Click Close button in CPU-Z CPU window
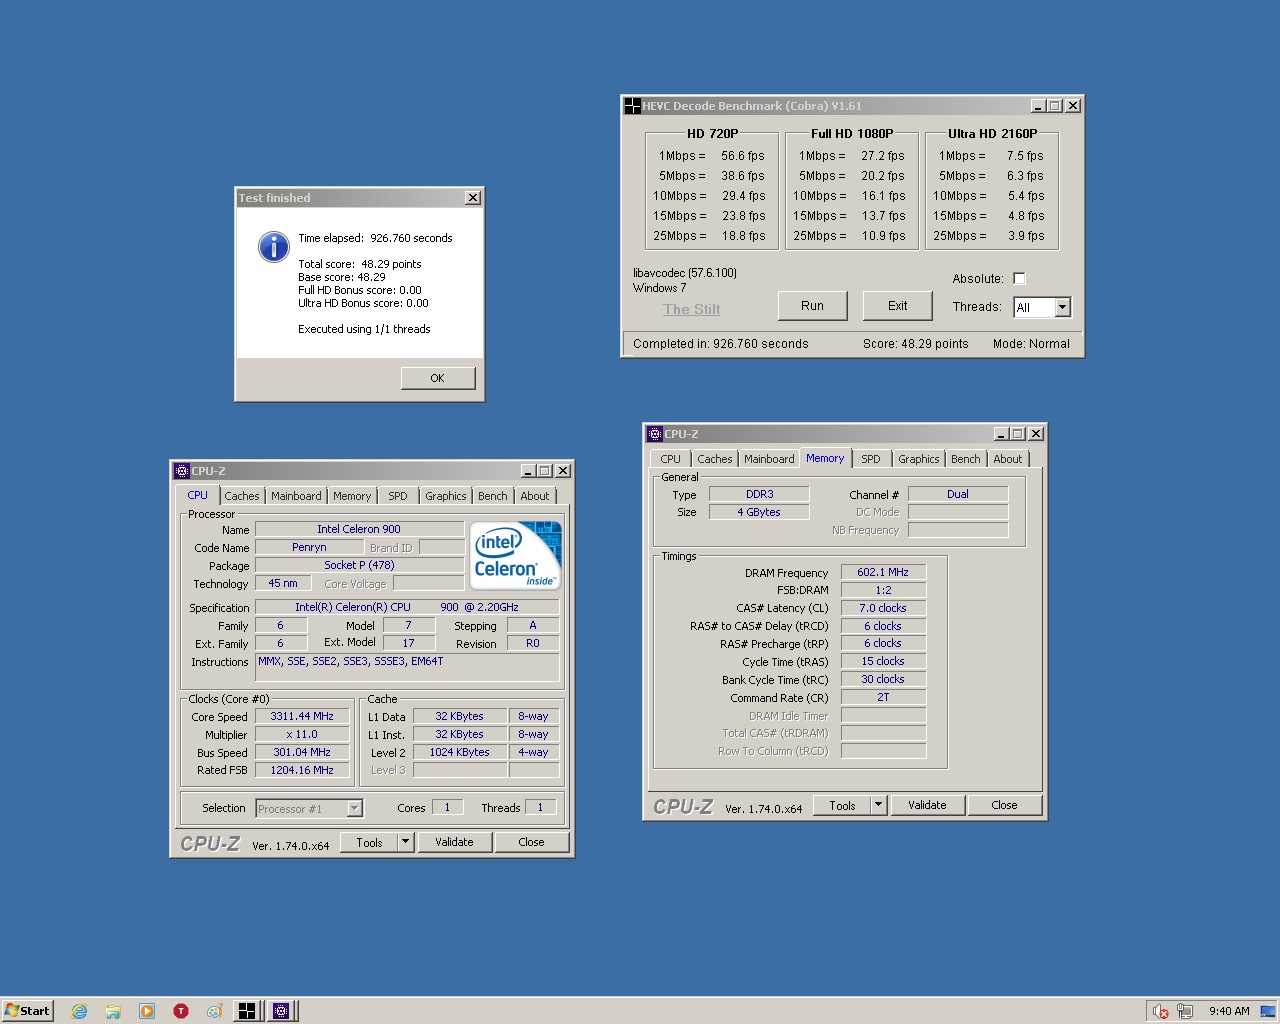 tap(531, 842)
